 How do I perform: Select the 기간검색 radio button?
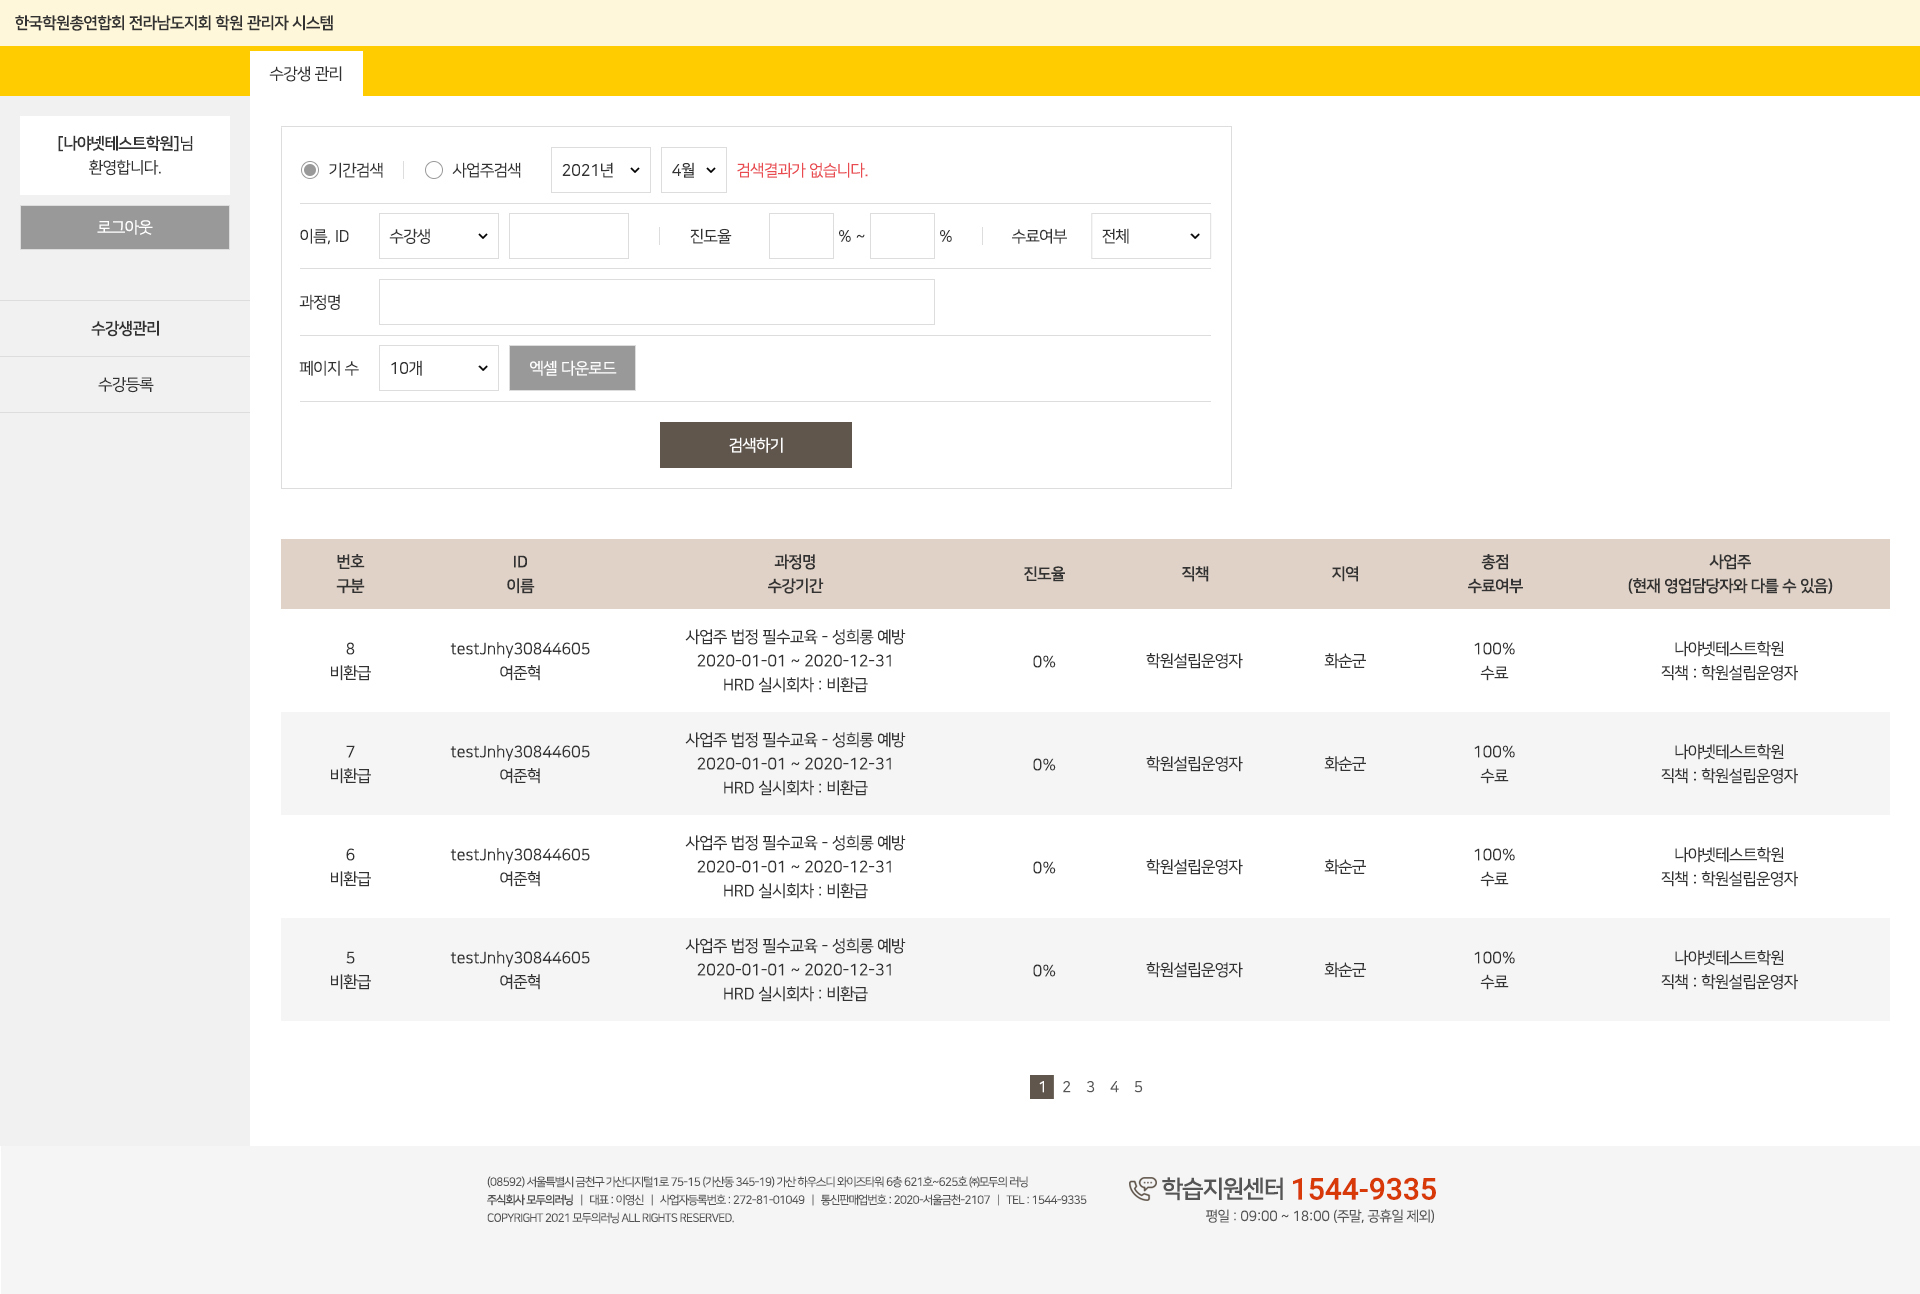(x=310, y=170)
